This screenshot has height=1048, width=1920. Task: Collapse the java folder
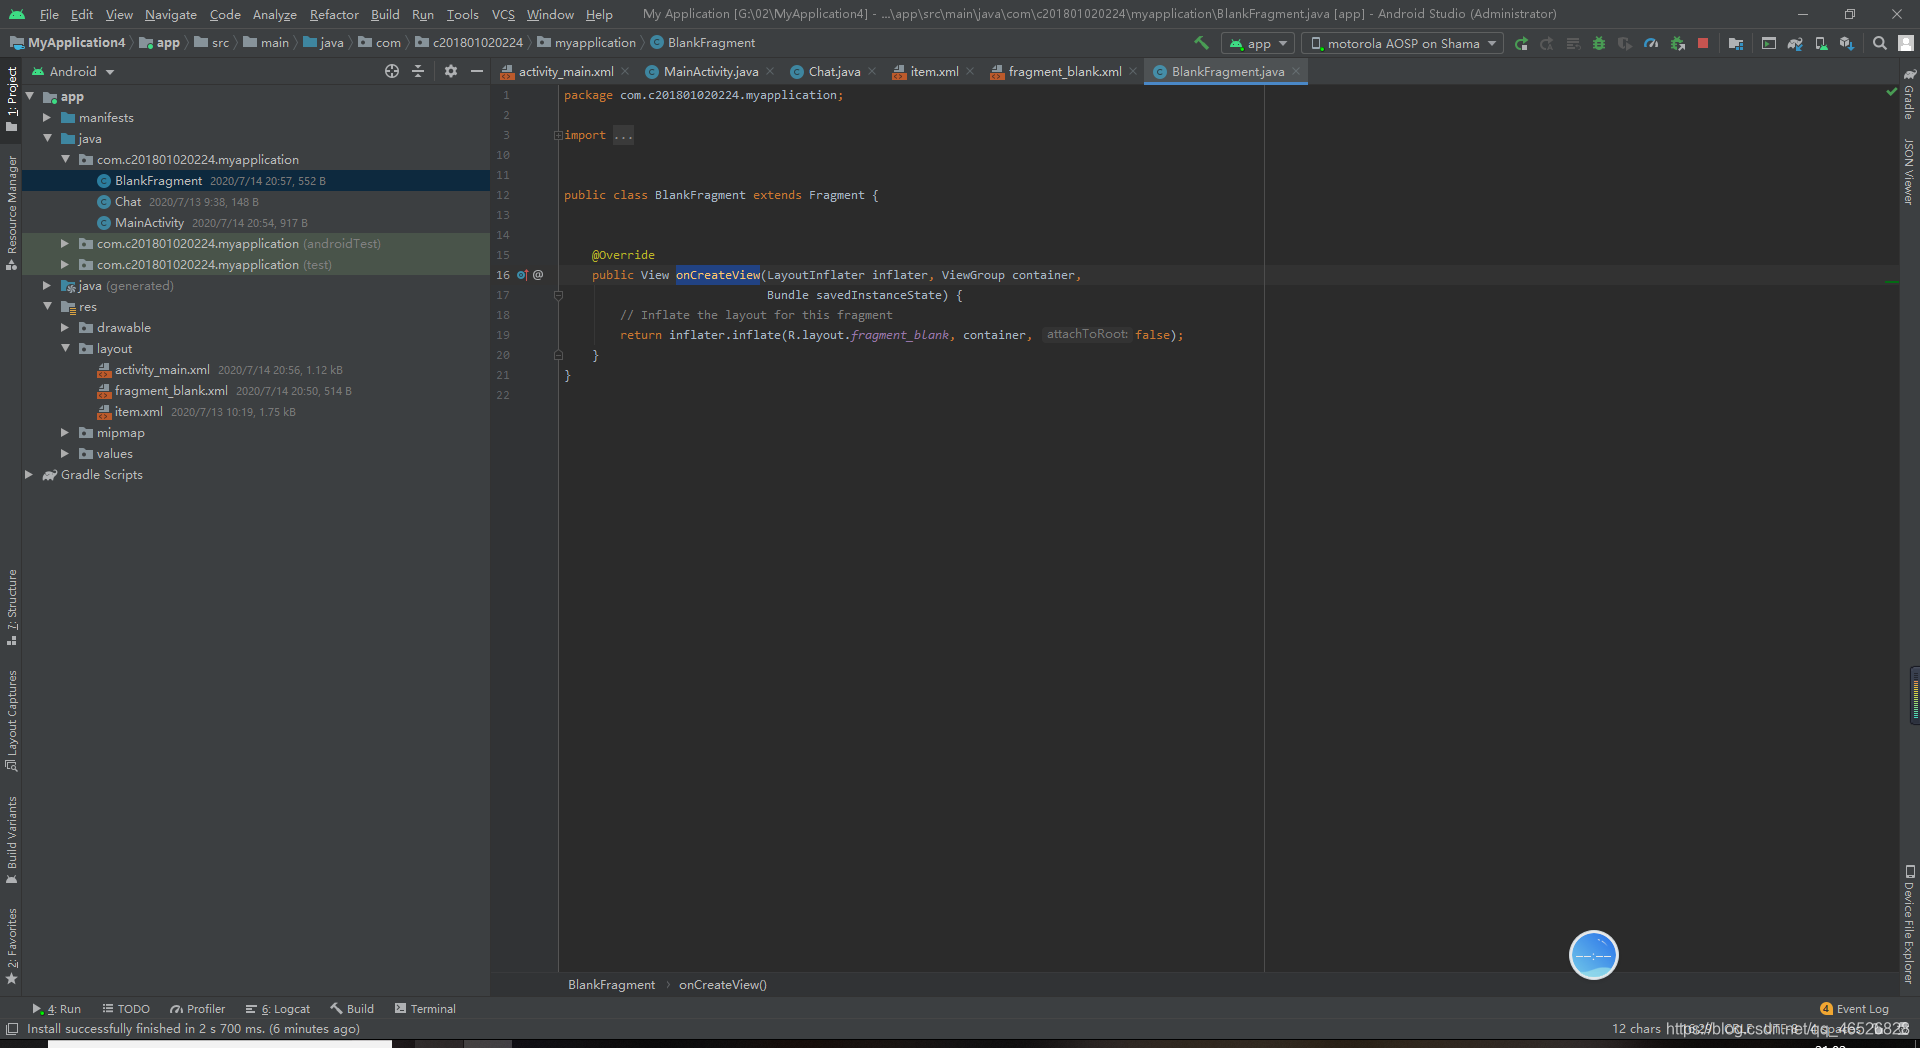pos(47,139)
